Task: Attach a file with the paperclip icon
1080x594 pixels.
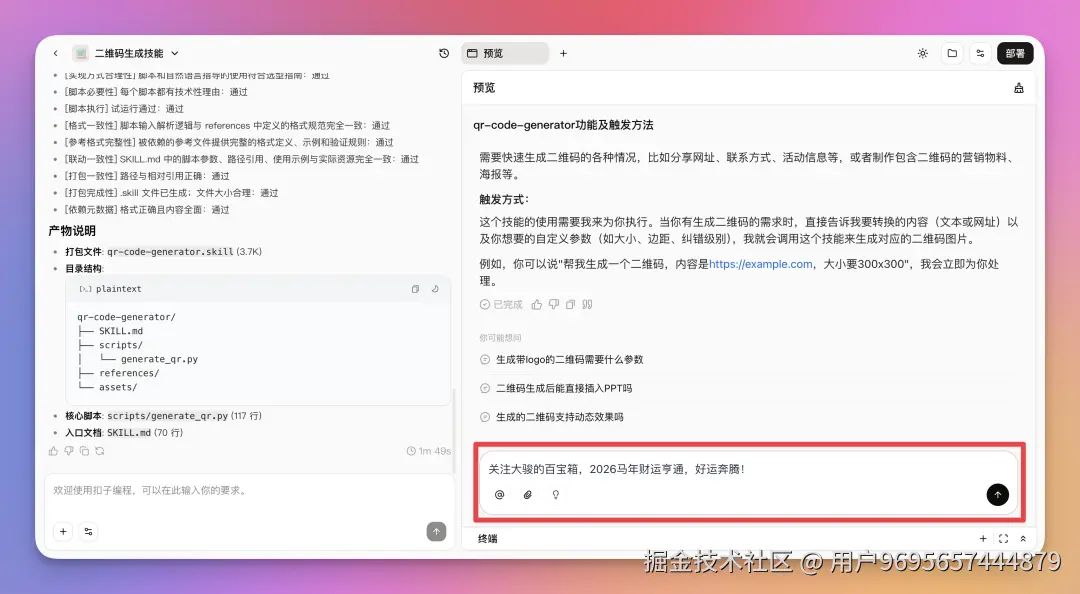Action: click(x=528, y=494)
